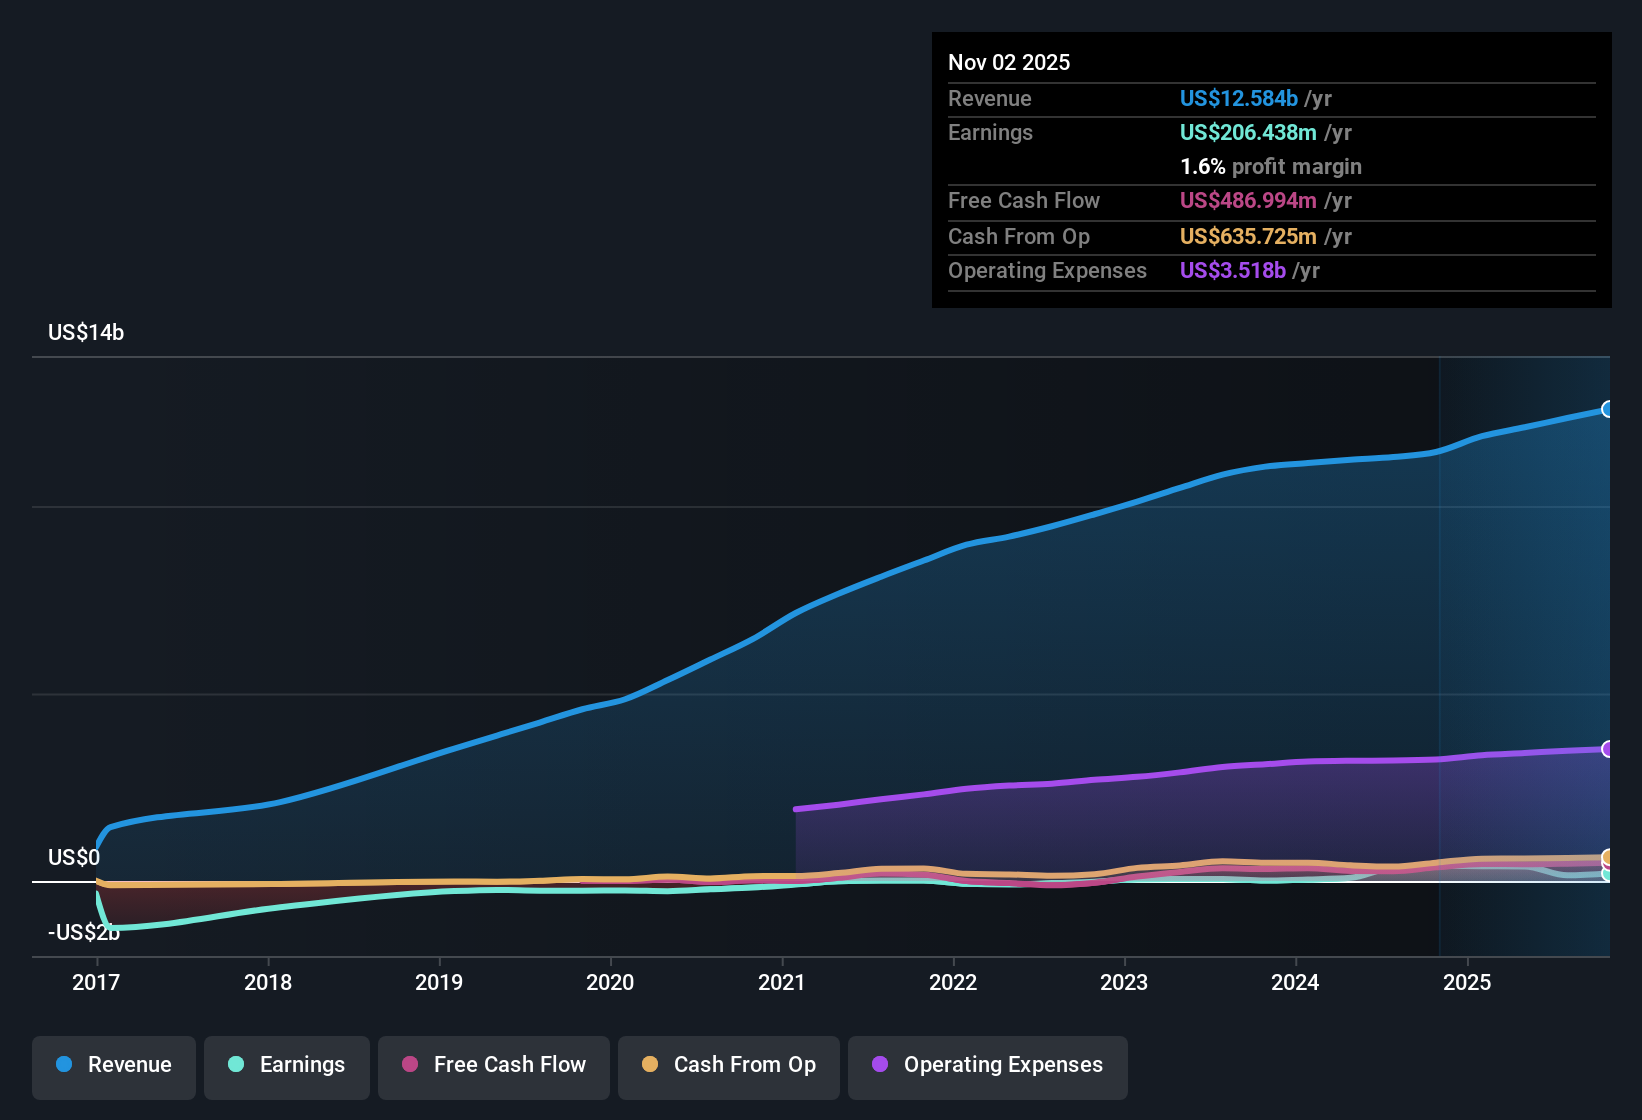The image size is (1642, 1120).
Task: Collapse the profit margin detail row
Action: (x=1270, y=167)
